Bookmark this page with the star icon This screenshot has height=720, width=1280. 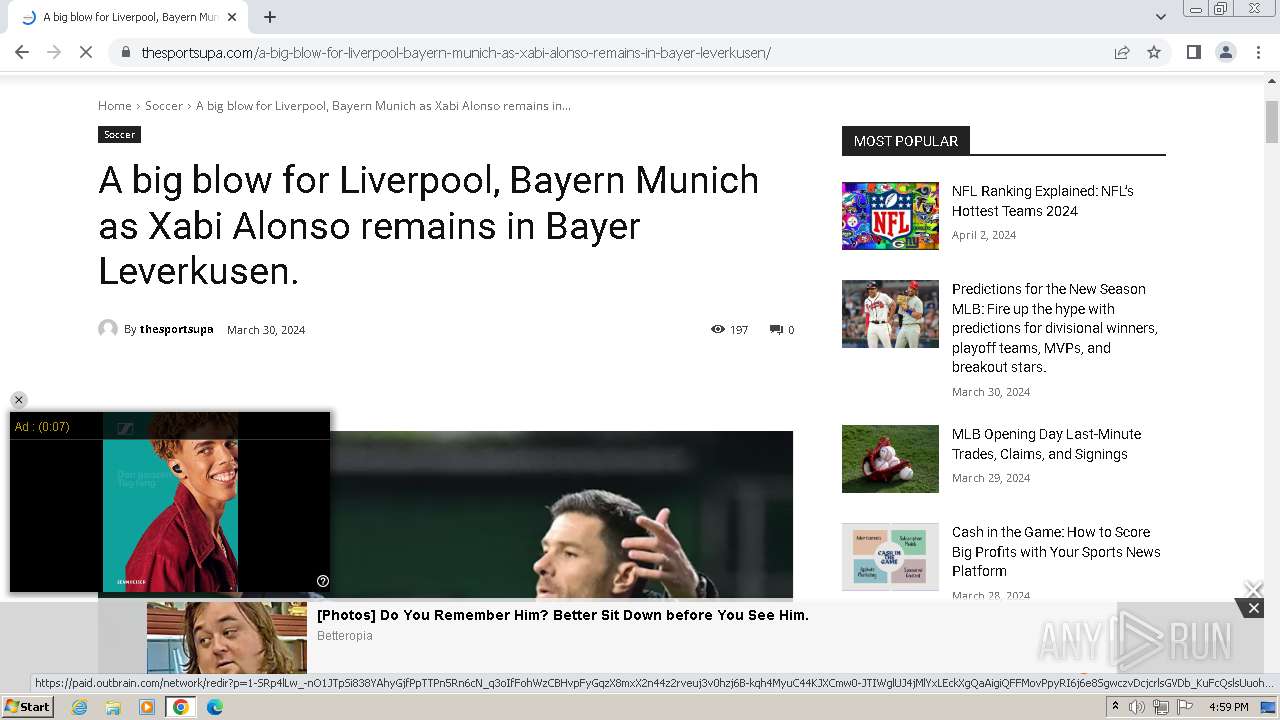click(1154, 52)
